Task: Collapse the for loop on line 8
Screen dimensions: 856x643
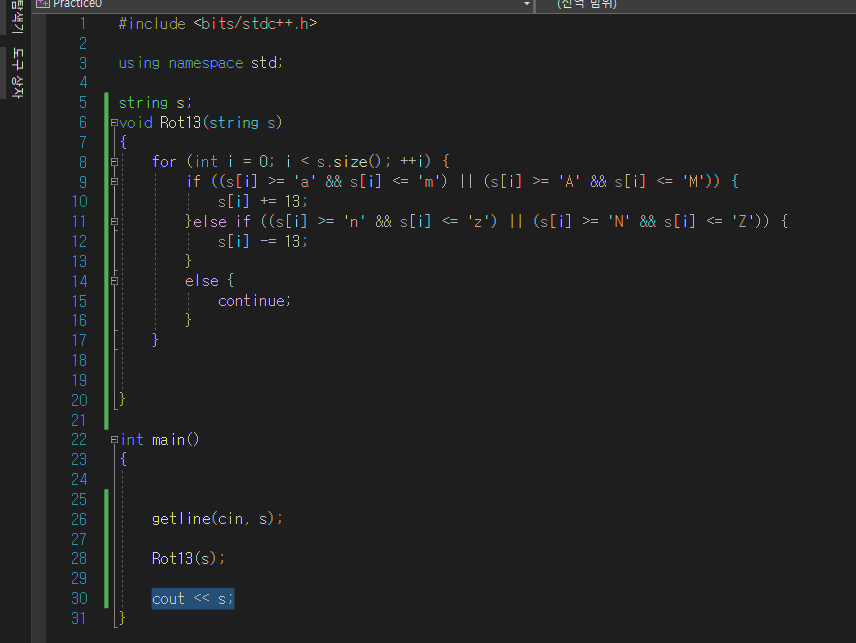Action: 115,162
